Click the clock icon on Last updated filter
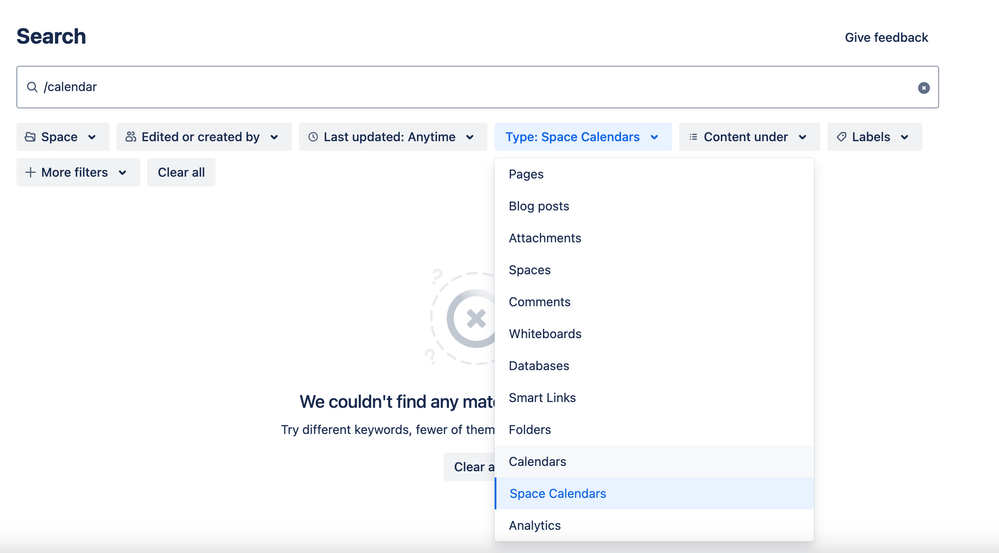The height and width of the screenshot is (553, 999). click(x=313, y=137)
